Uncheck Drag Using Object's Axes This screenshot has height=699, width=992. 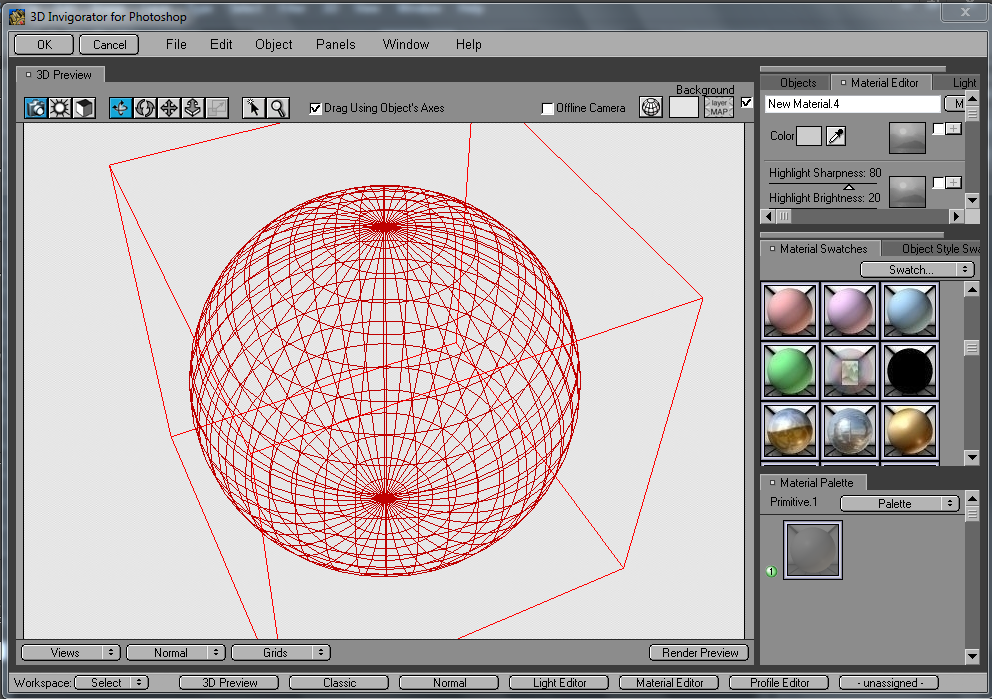[x=316, y=108]
